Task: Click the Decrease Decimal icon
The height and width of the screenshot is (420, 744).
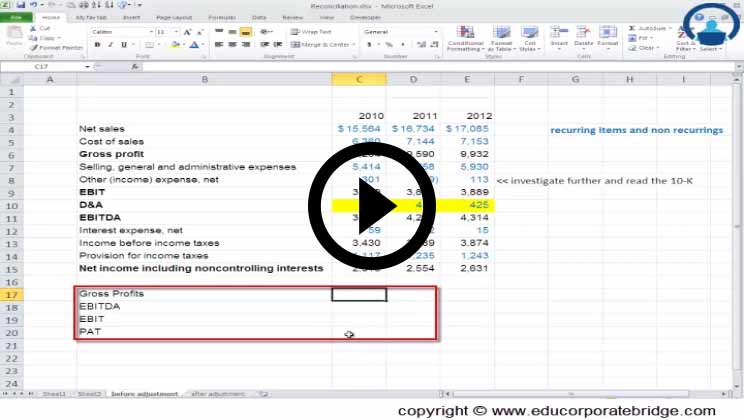Action: 434,45
